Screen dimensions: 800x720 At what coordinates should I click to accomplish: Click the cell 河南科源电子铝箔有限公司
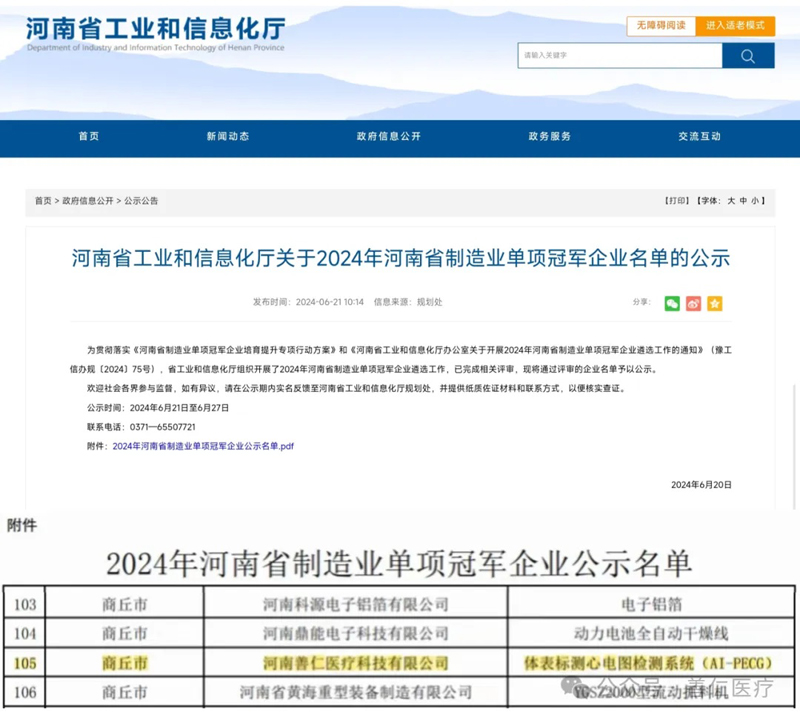pyautogui.click(x=356, y=605)
